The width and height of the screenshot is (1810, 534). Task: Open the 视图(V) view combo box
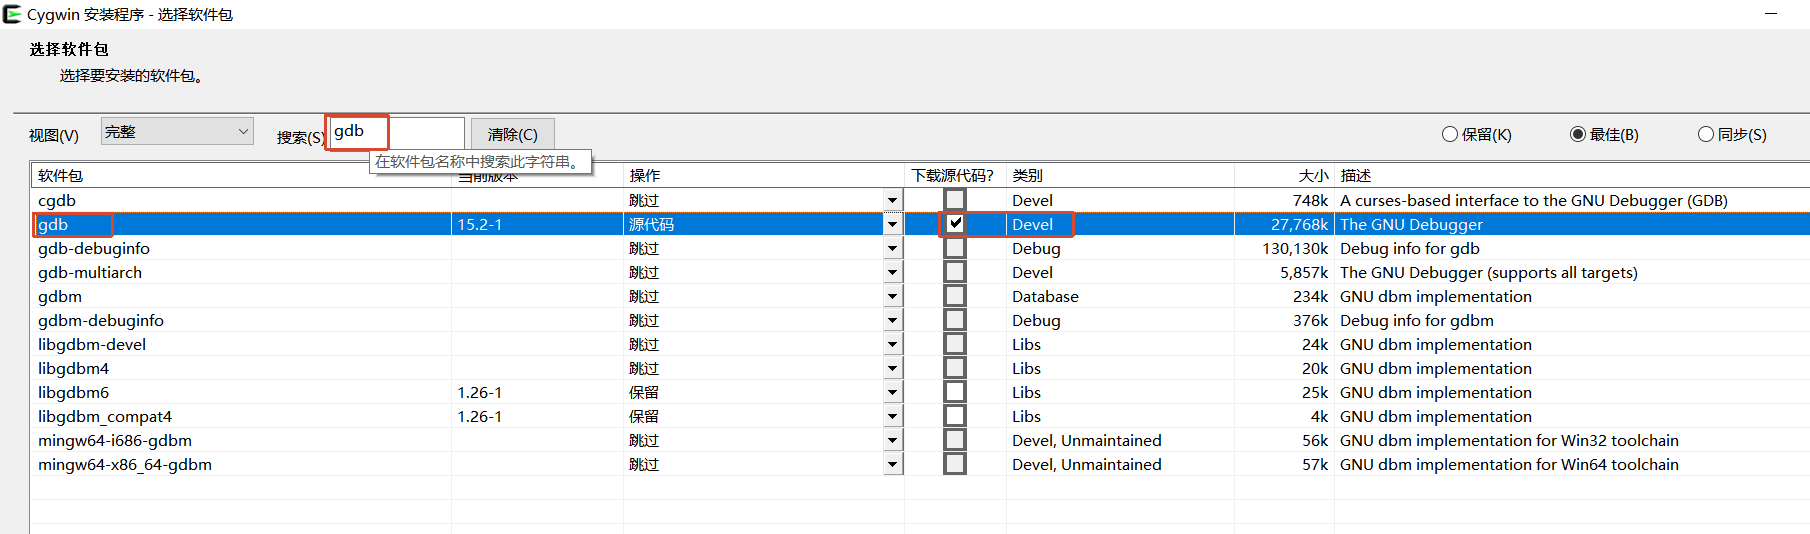tap(177, 131)
